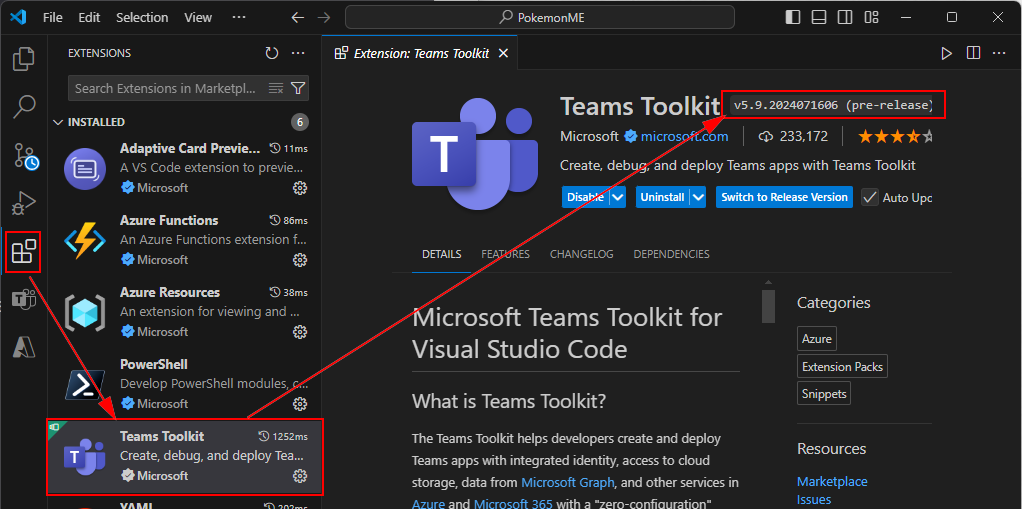Open the Disable dropdown arrow
The image size is (1022, 509).
coord(618,197)
